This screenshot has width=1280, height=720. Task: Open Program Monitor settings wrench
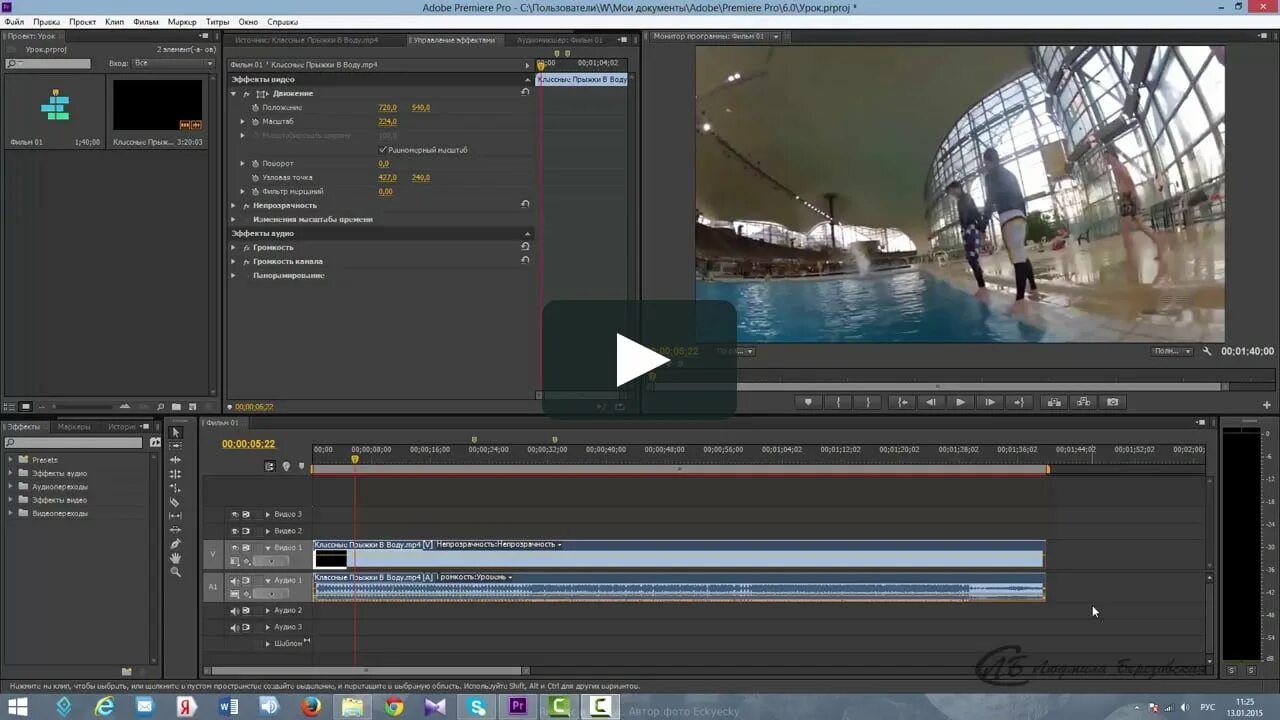click(x=1207, y=351)
